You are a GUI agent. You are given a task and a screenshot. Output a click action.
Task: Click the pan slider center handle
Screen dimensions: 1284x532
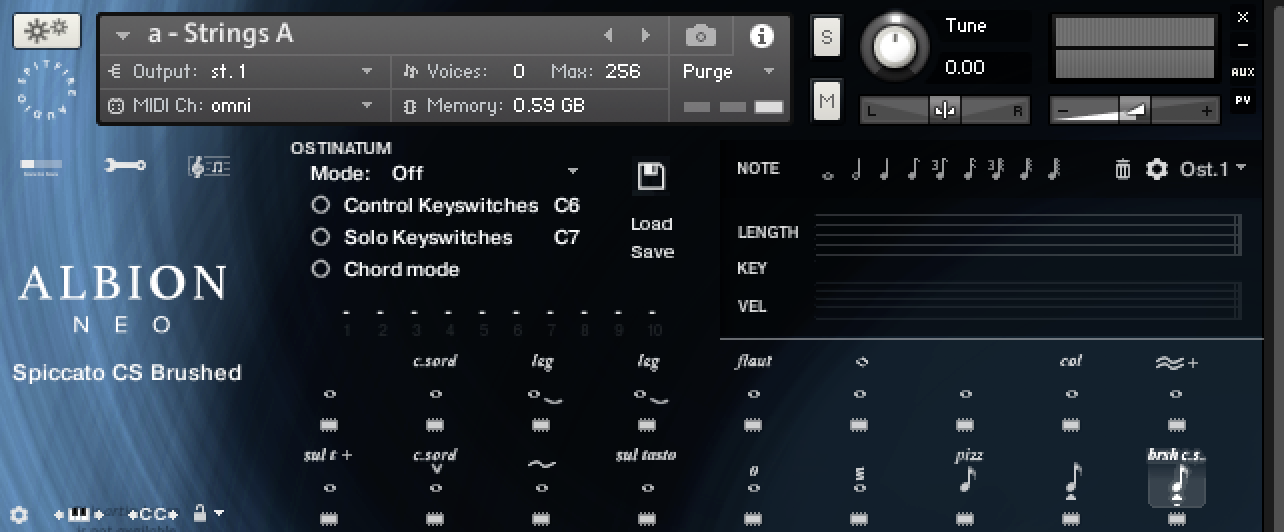click(944, 111)
